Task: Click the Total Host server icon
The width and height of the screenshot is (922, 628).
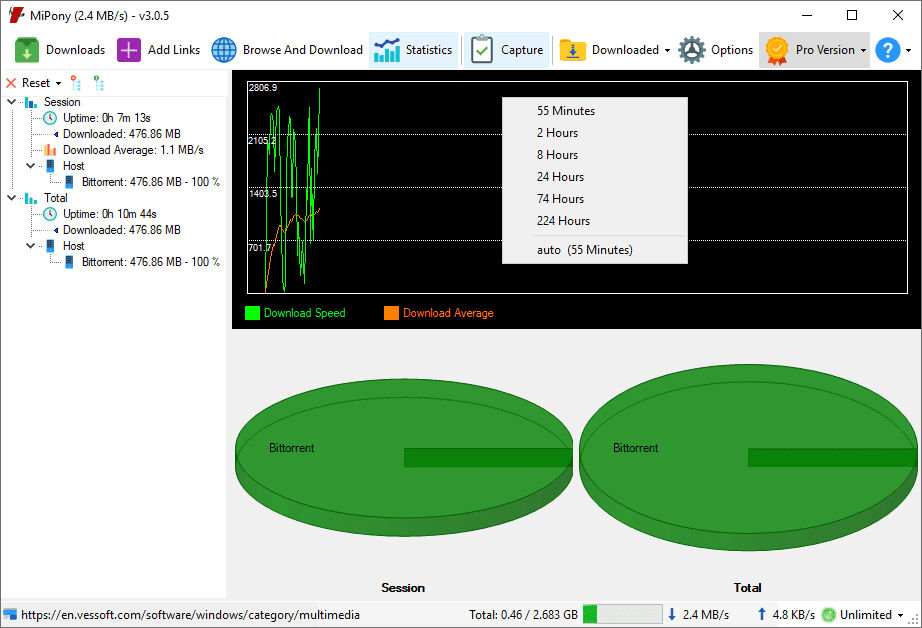Action: point(51,246)
